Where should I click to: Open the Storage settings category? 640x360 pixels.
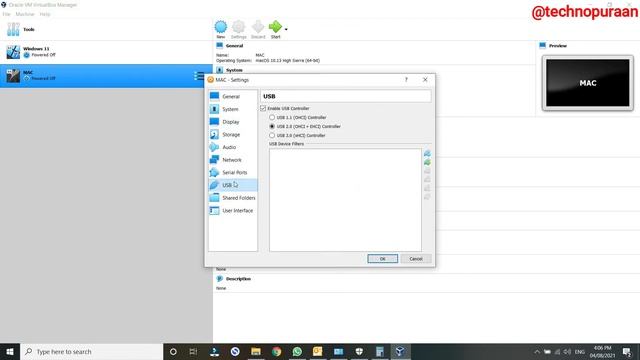click(x=233, y=134)
